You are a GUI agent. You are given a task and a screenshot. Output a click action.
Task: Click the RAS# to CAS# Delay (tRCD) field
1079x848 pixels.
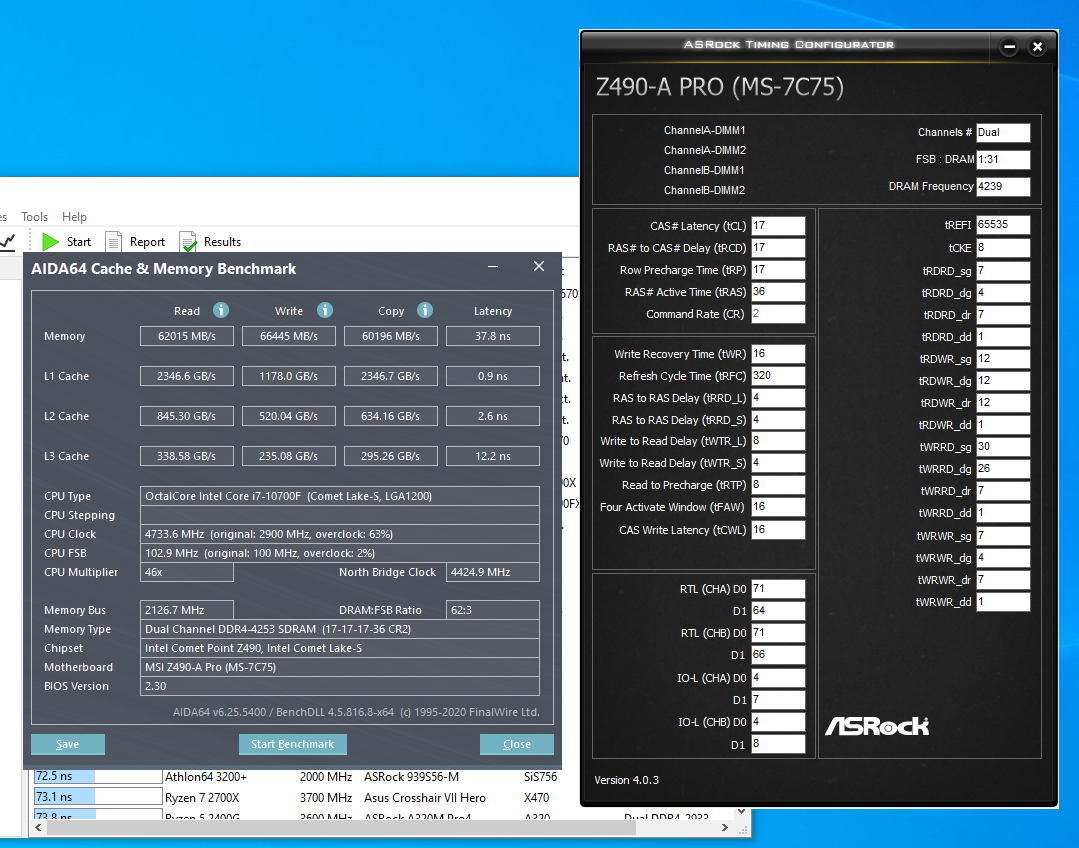[778, 248]
